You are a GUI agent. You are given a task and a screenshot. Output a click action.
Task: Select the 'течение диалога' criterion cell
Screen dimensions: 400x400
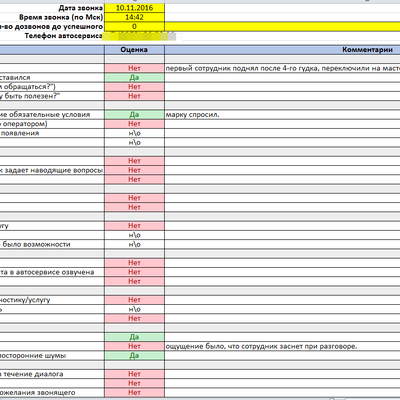52,374
